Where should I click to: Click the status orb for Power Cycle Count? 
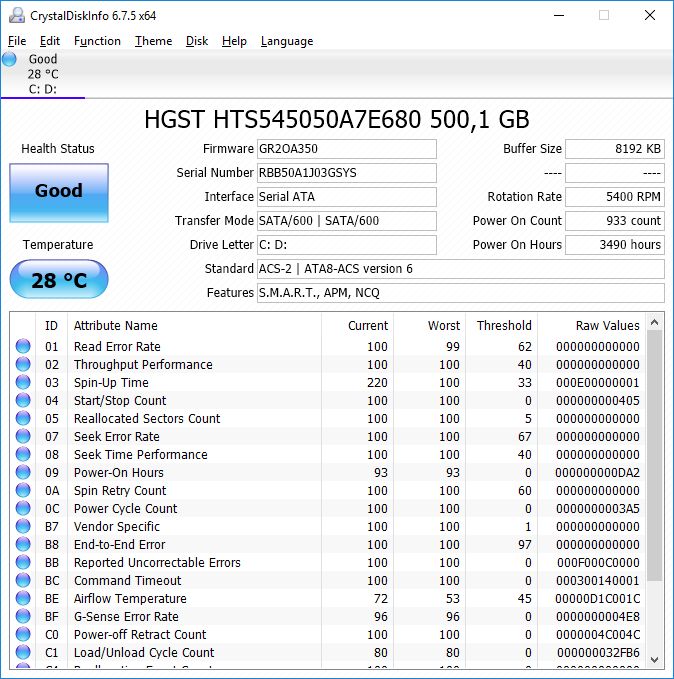[23, 508]
